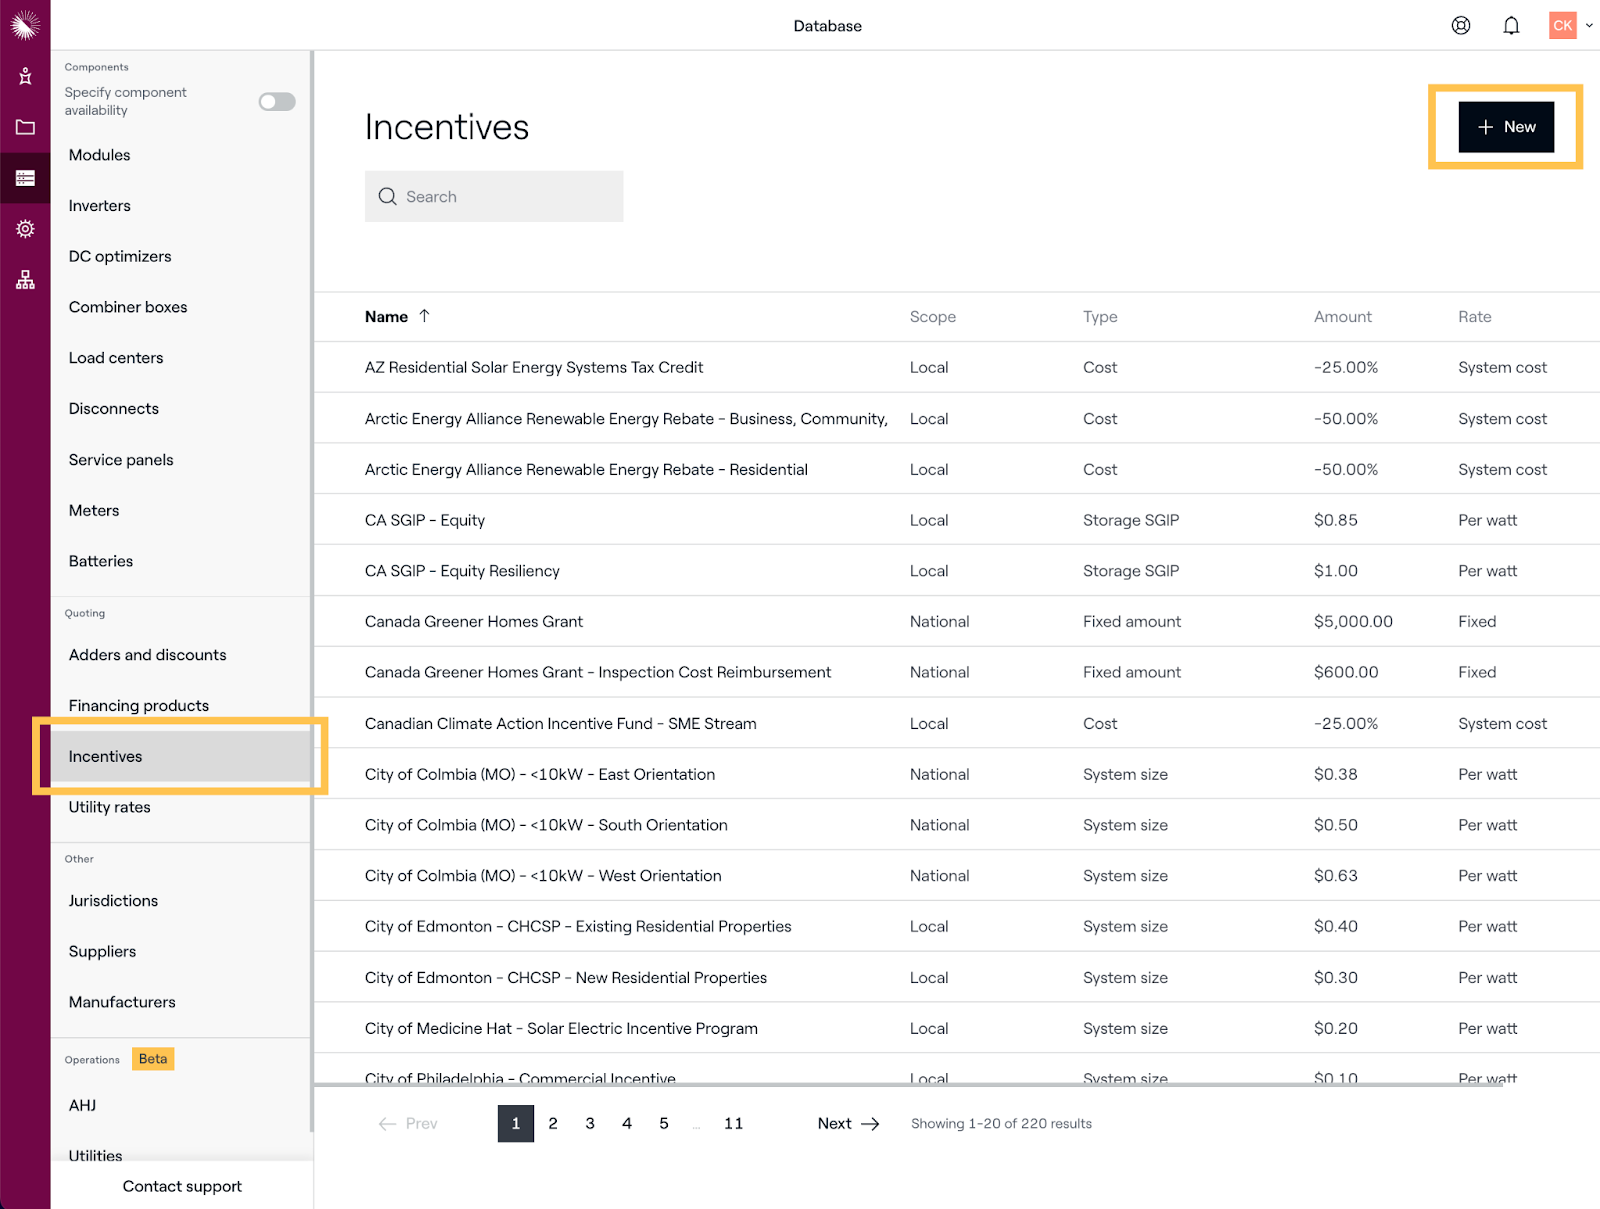
Task: Select the database icon in left rail
Action: tap(25, 178)
